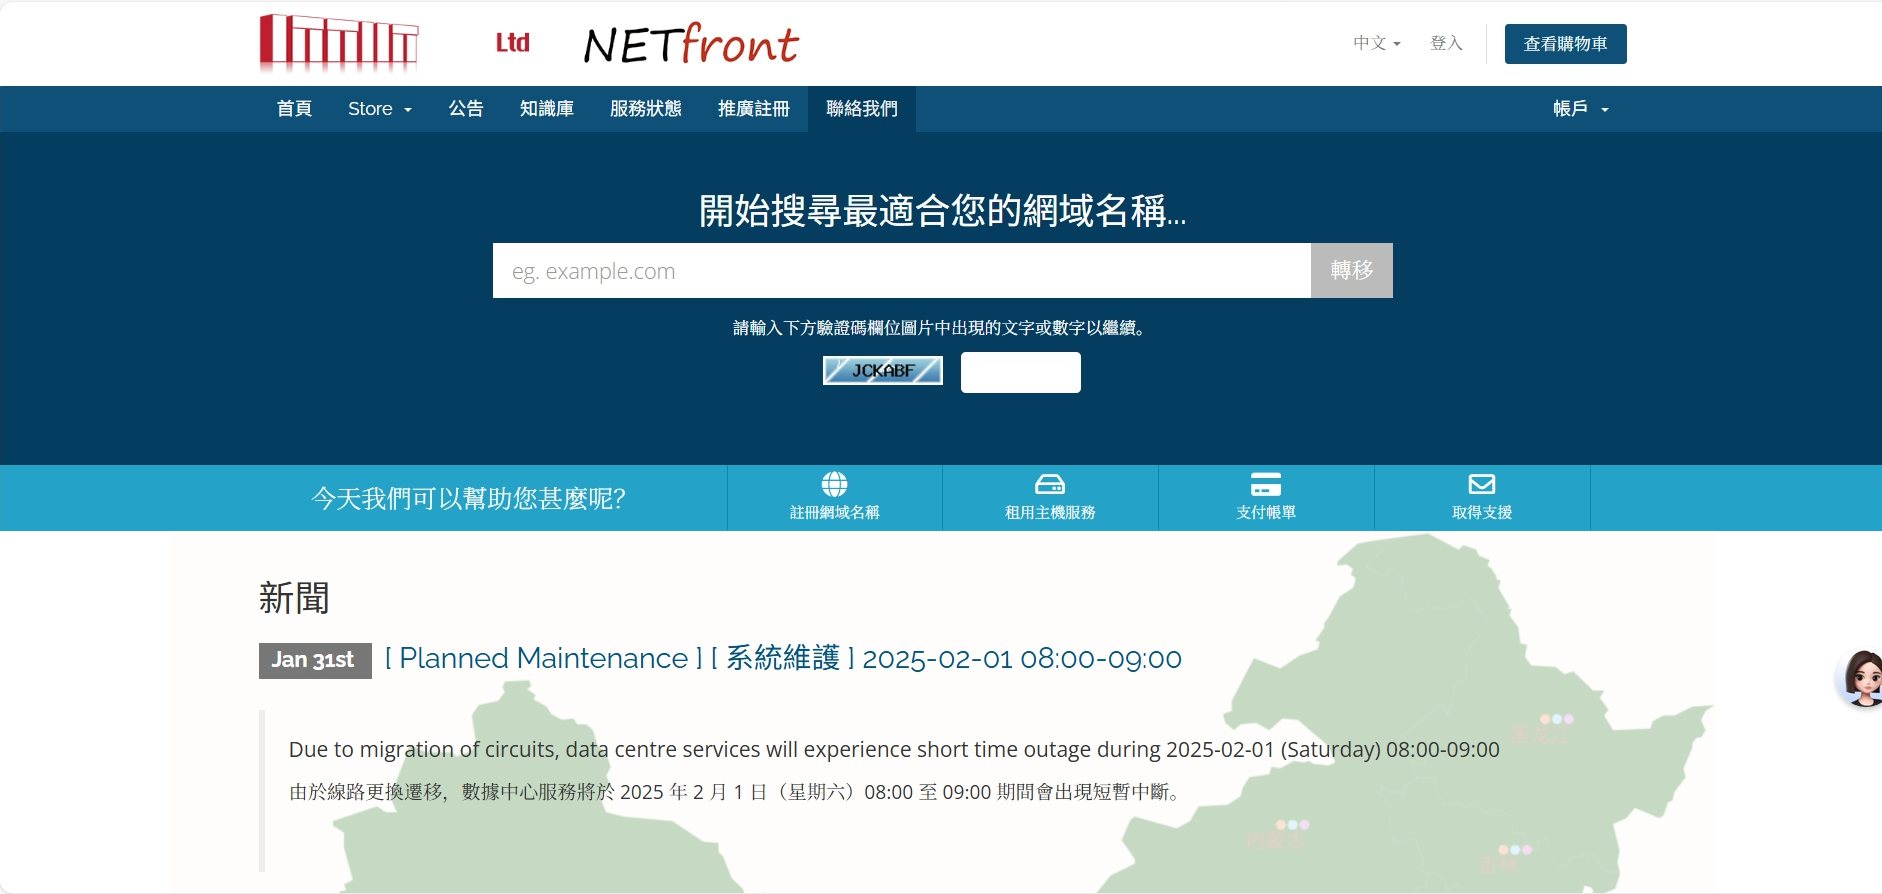
Task: Expand the 帳戶 account dropdown
Action: pos(1580,109)
